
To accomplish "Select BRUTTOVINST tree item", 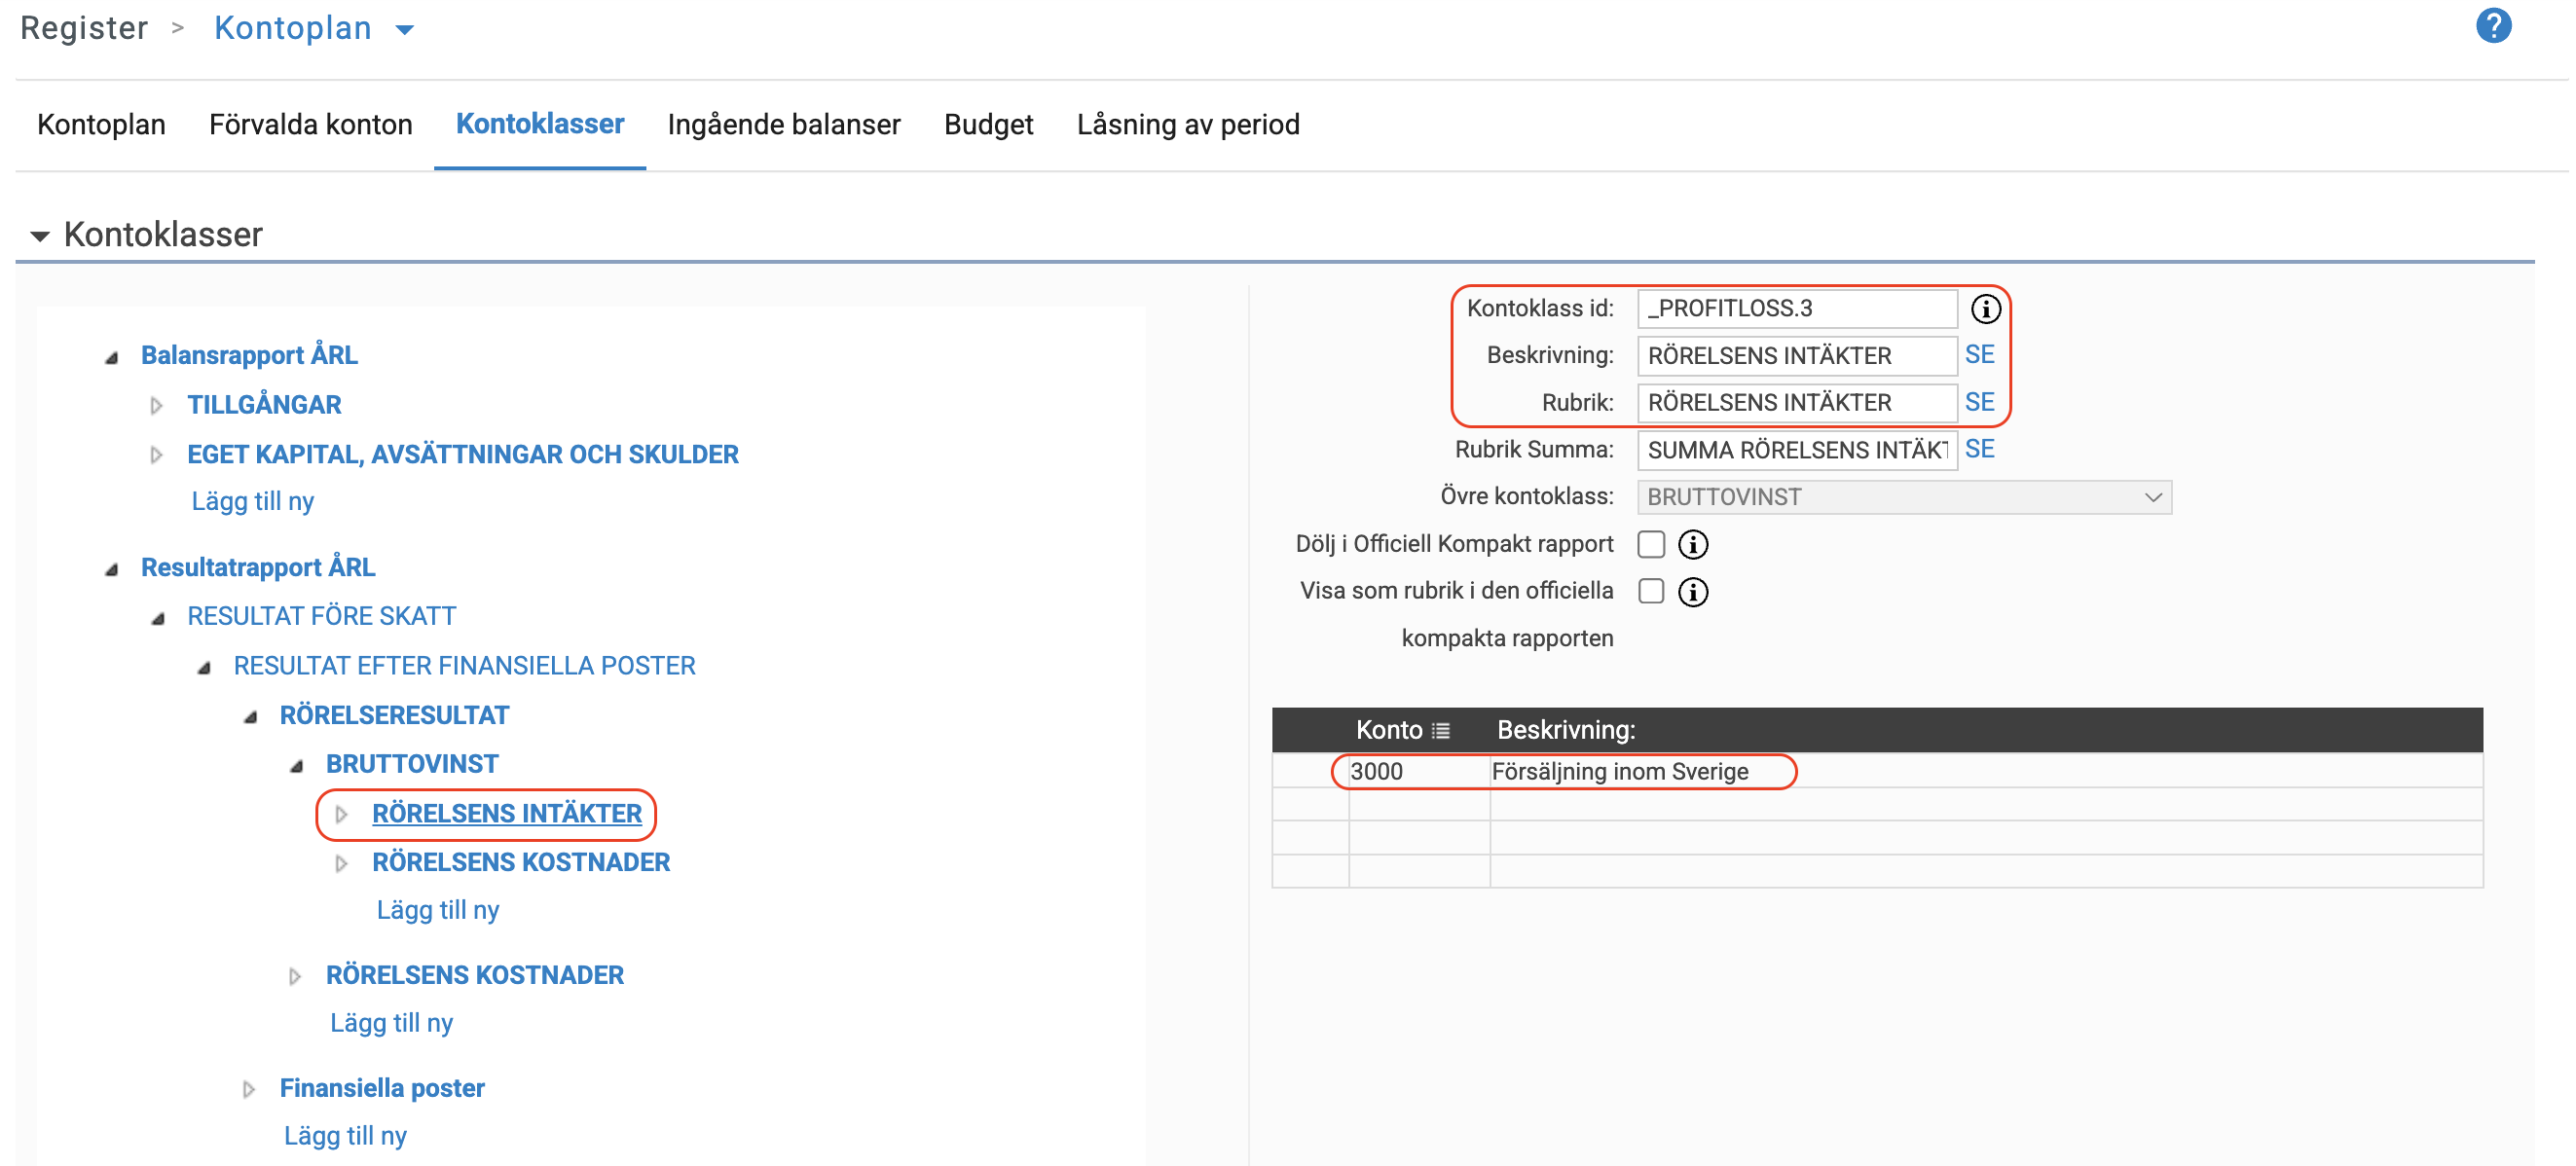I will [412, 765].
